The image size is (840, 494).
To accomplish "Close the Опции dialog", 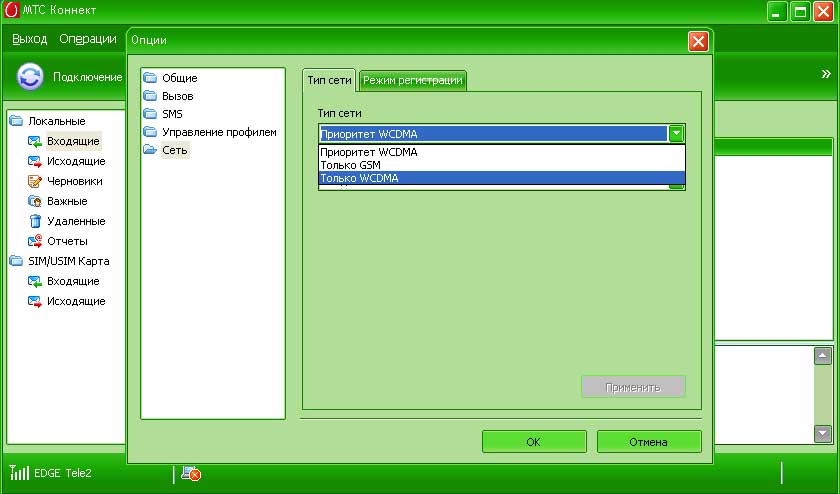I will pyautogui.click(x=698, y=41).
